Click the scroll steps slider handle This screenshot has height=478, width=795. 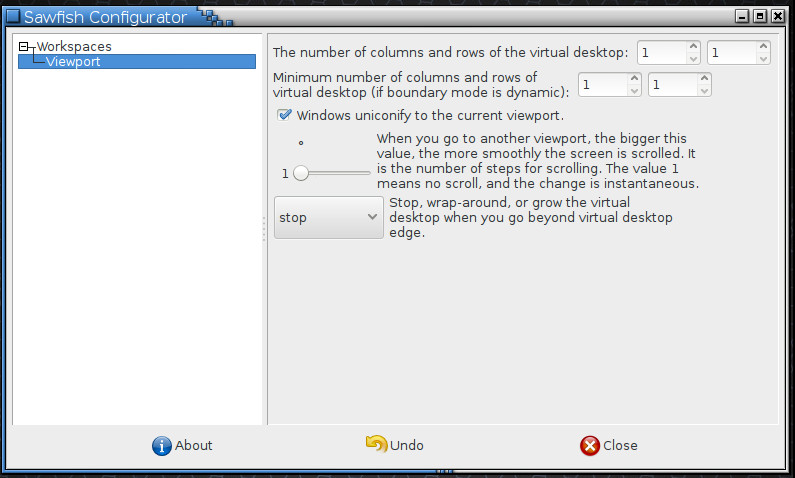point(301,173)
